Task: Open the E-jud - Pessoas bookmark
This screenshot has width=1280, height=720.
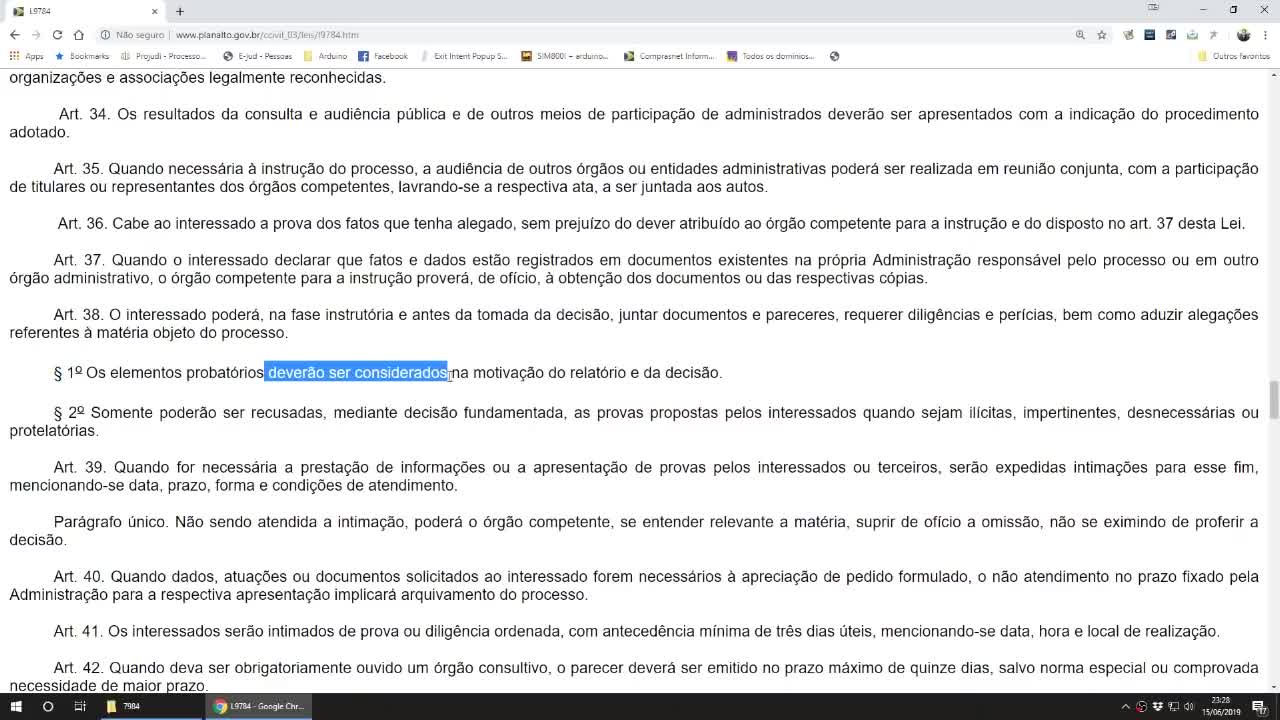Action: [x=258, y=56]
